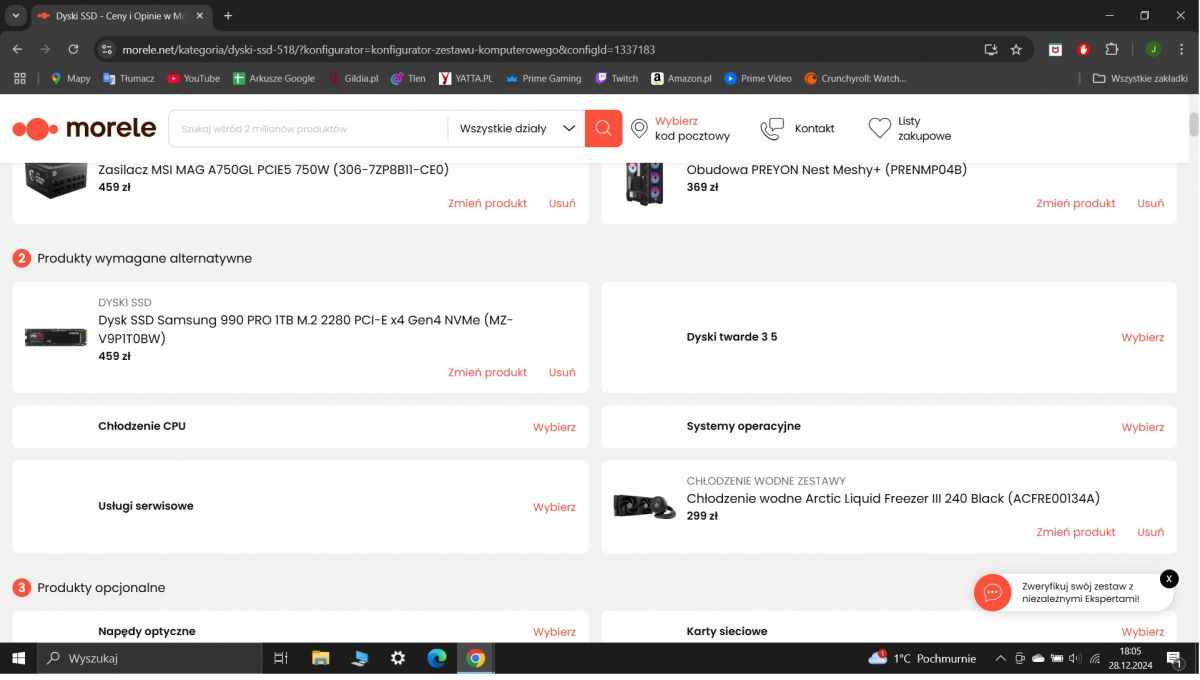This screenshot has height=680, width=1200.
Task: Open the Twitch bookmark
Action: pos(616,78)
